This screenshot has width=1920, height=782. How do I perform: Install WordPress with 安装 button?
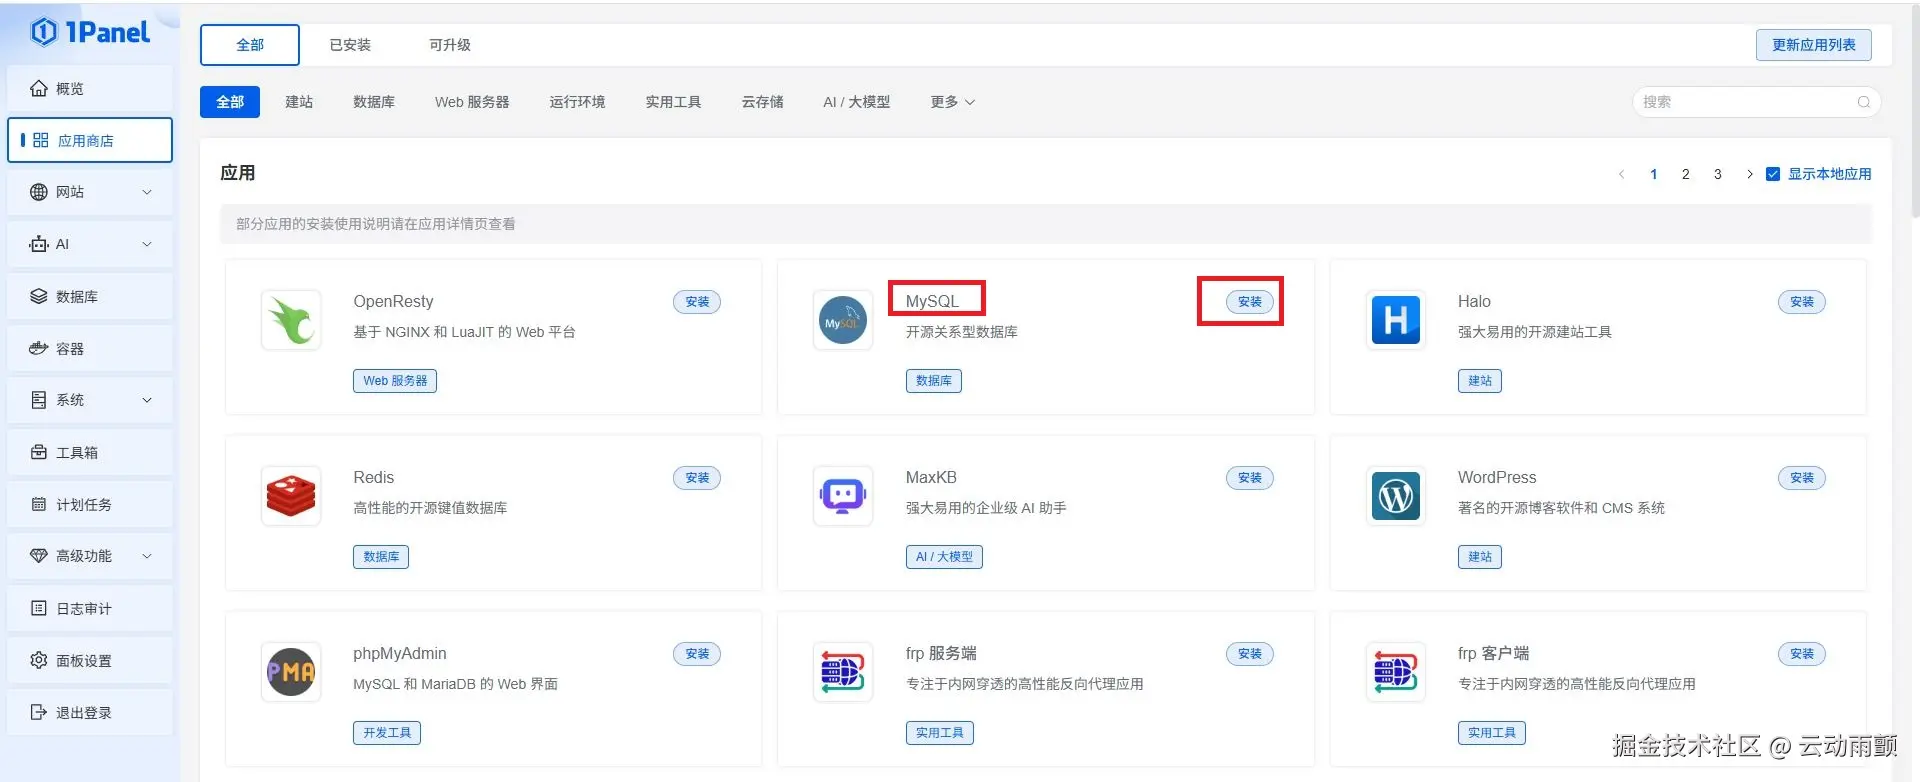[x=1802, y=478]
